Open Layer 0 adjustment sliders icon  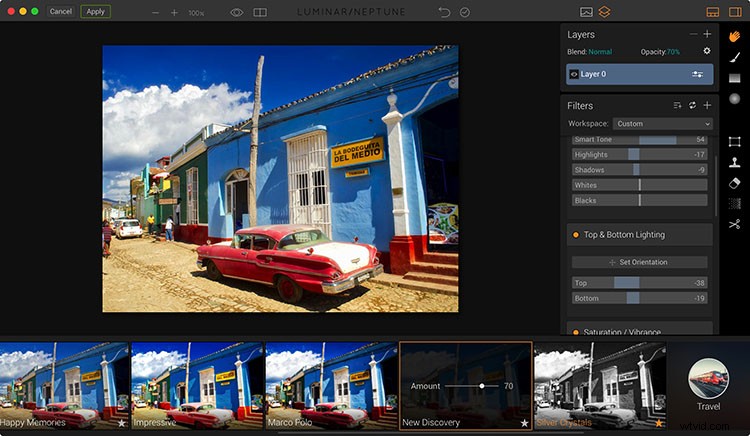[x=697, y=74]
